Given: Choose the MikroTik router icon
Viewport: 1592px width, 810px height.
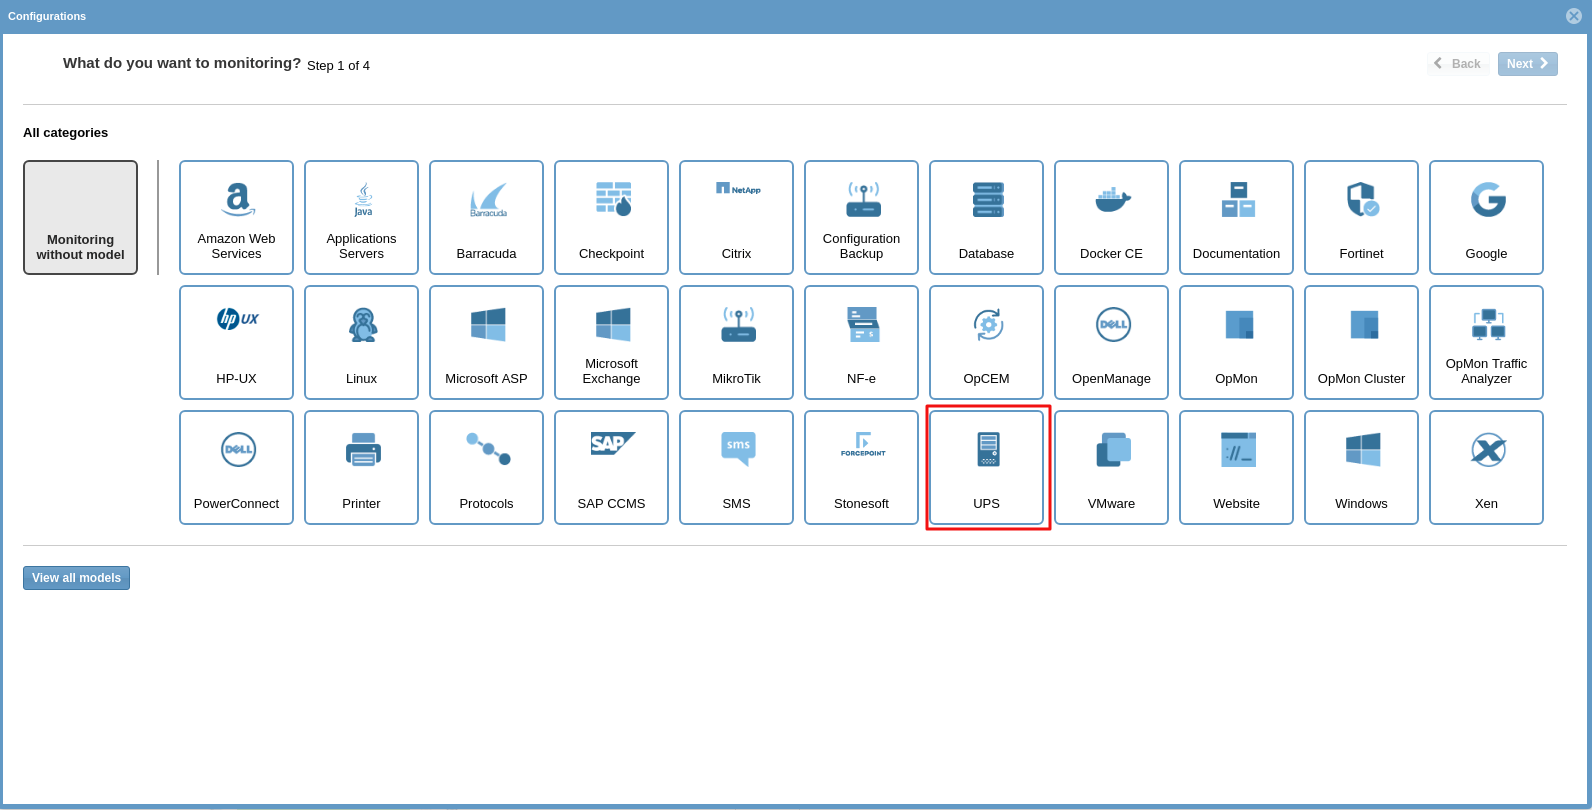Looking at the screenshot, I should coord(736,326).
